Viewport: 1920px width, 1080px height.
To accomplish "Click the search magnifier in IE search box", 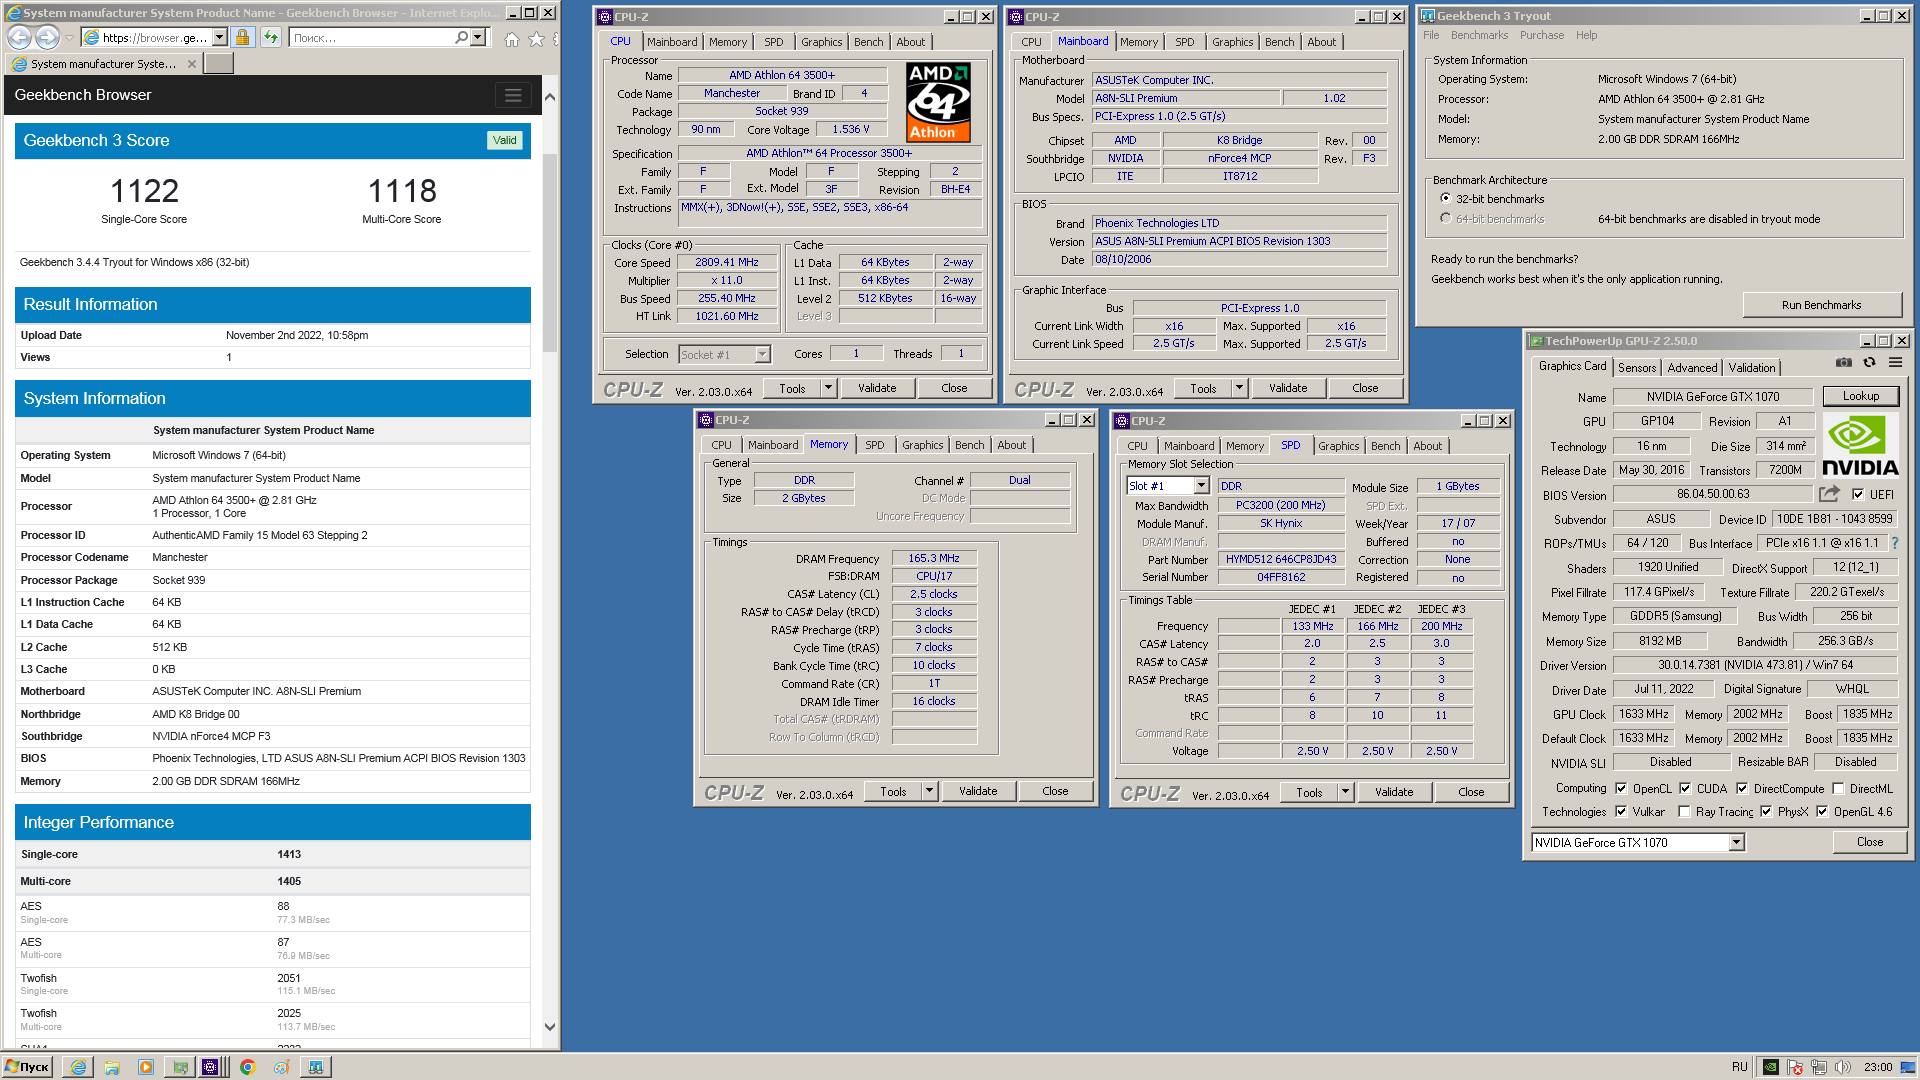I will (x=461, y=37).
